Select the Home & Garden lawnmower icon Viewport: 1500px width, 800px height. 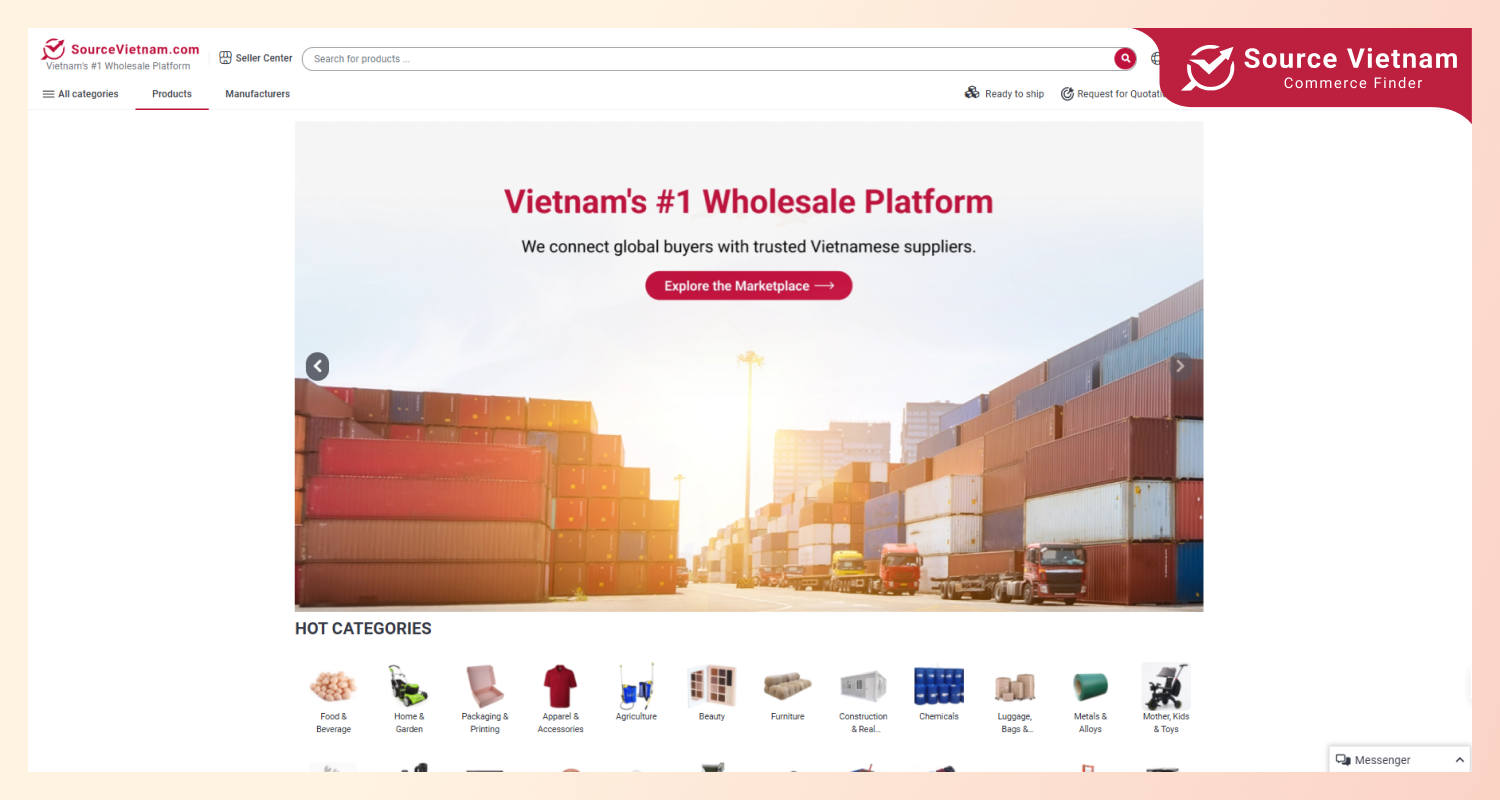409,686
